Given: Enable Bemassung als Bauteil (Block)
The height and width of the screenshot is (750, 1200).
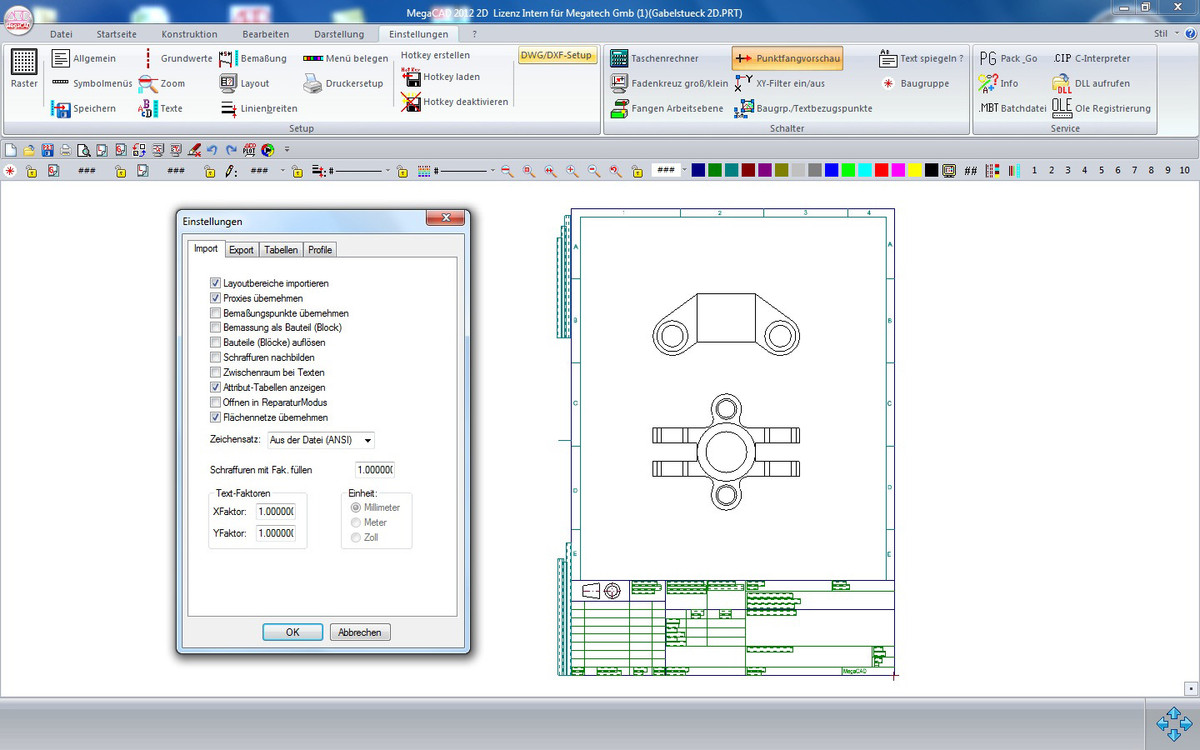Looking at the screenshot, I should (215, 327).
